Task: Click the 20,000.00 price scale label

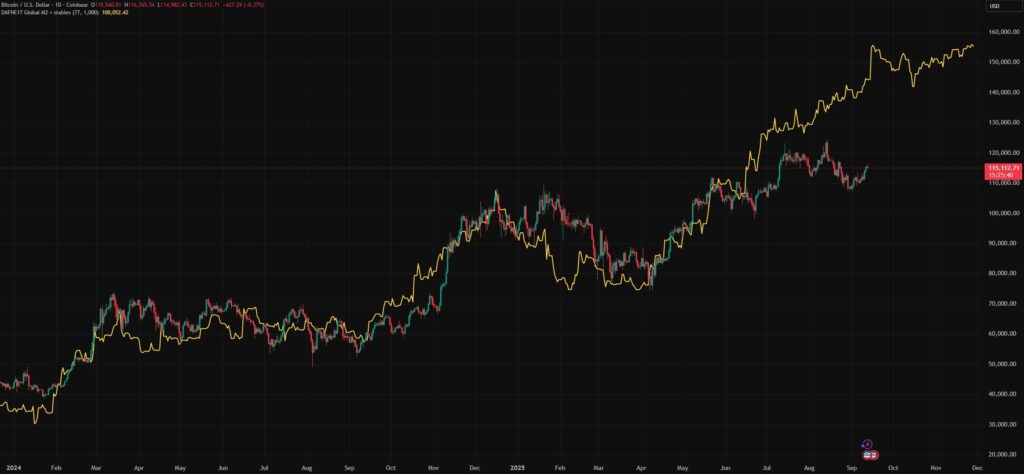Action: tap(1002, 454)
